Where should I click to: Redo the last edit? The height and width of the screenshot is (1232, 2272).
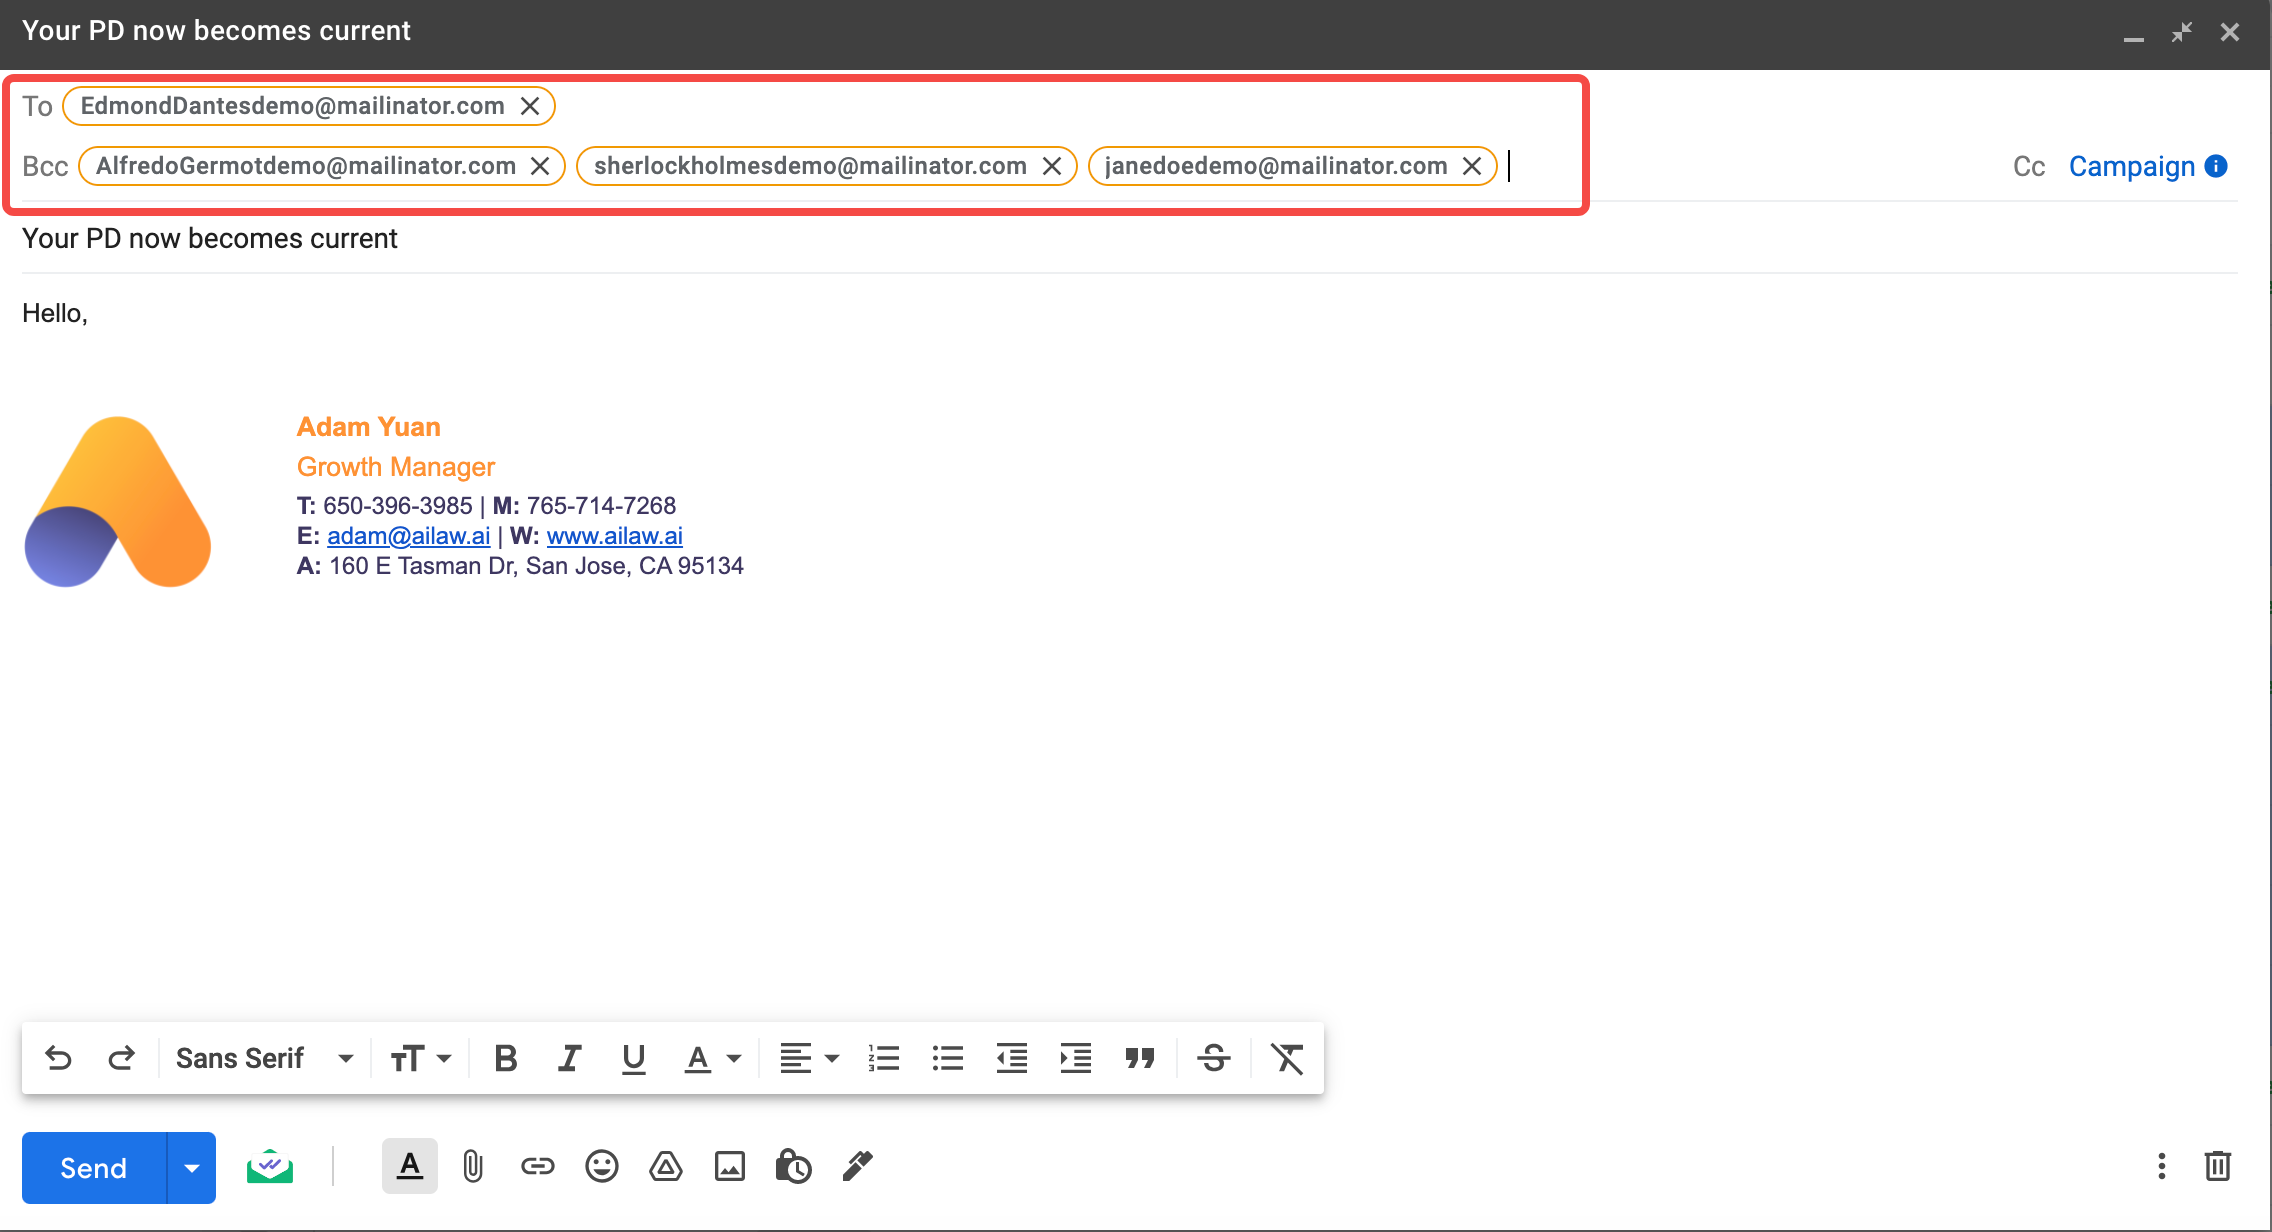121,1058
